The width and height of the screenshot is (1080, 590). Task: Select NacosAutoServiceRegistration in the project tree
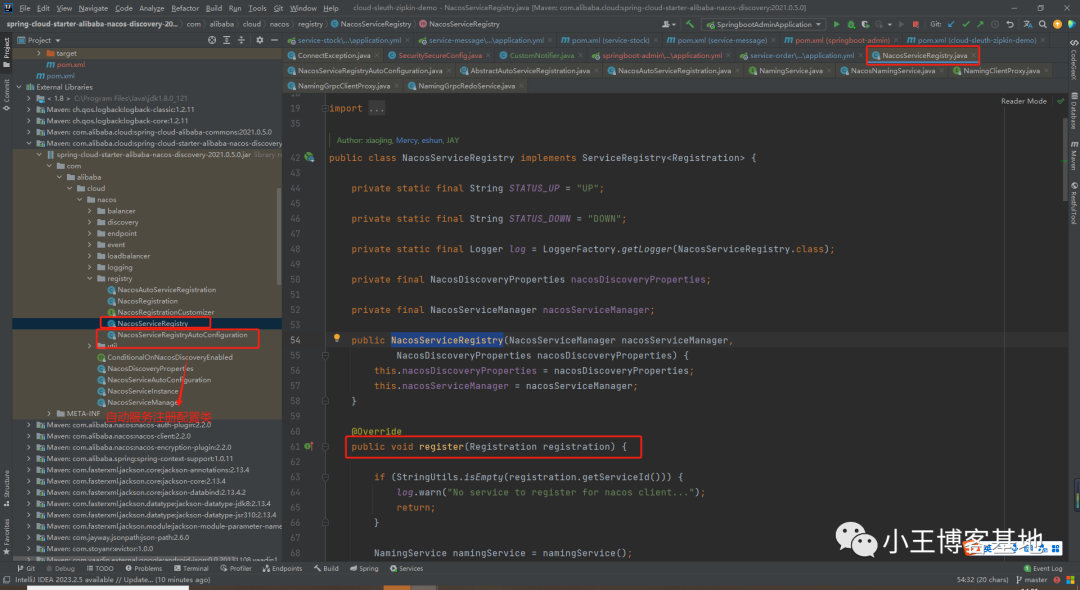click(x=166, y=290)
